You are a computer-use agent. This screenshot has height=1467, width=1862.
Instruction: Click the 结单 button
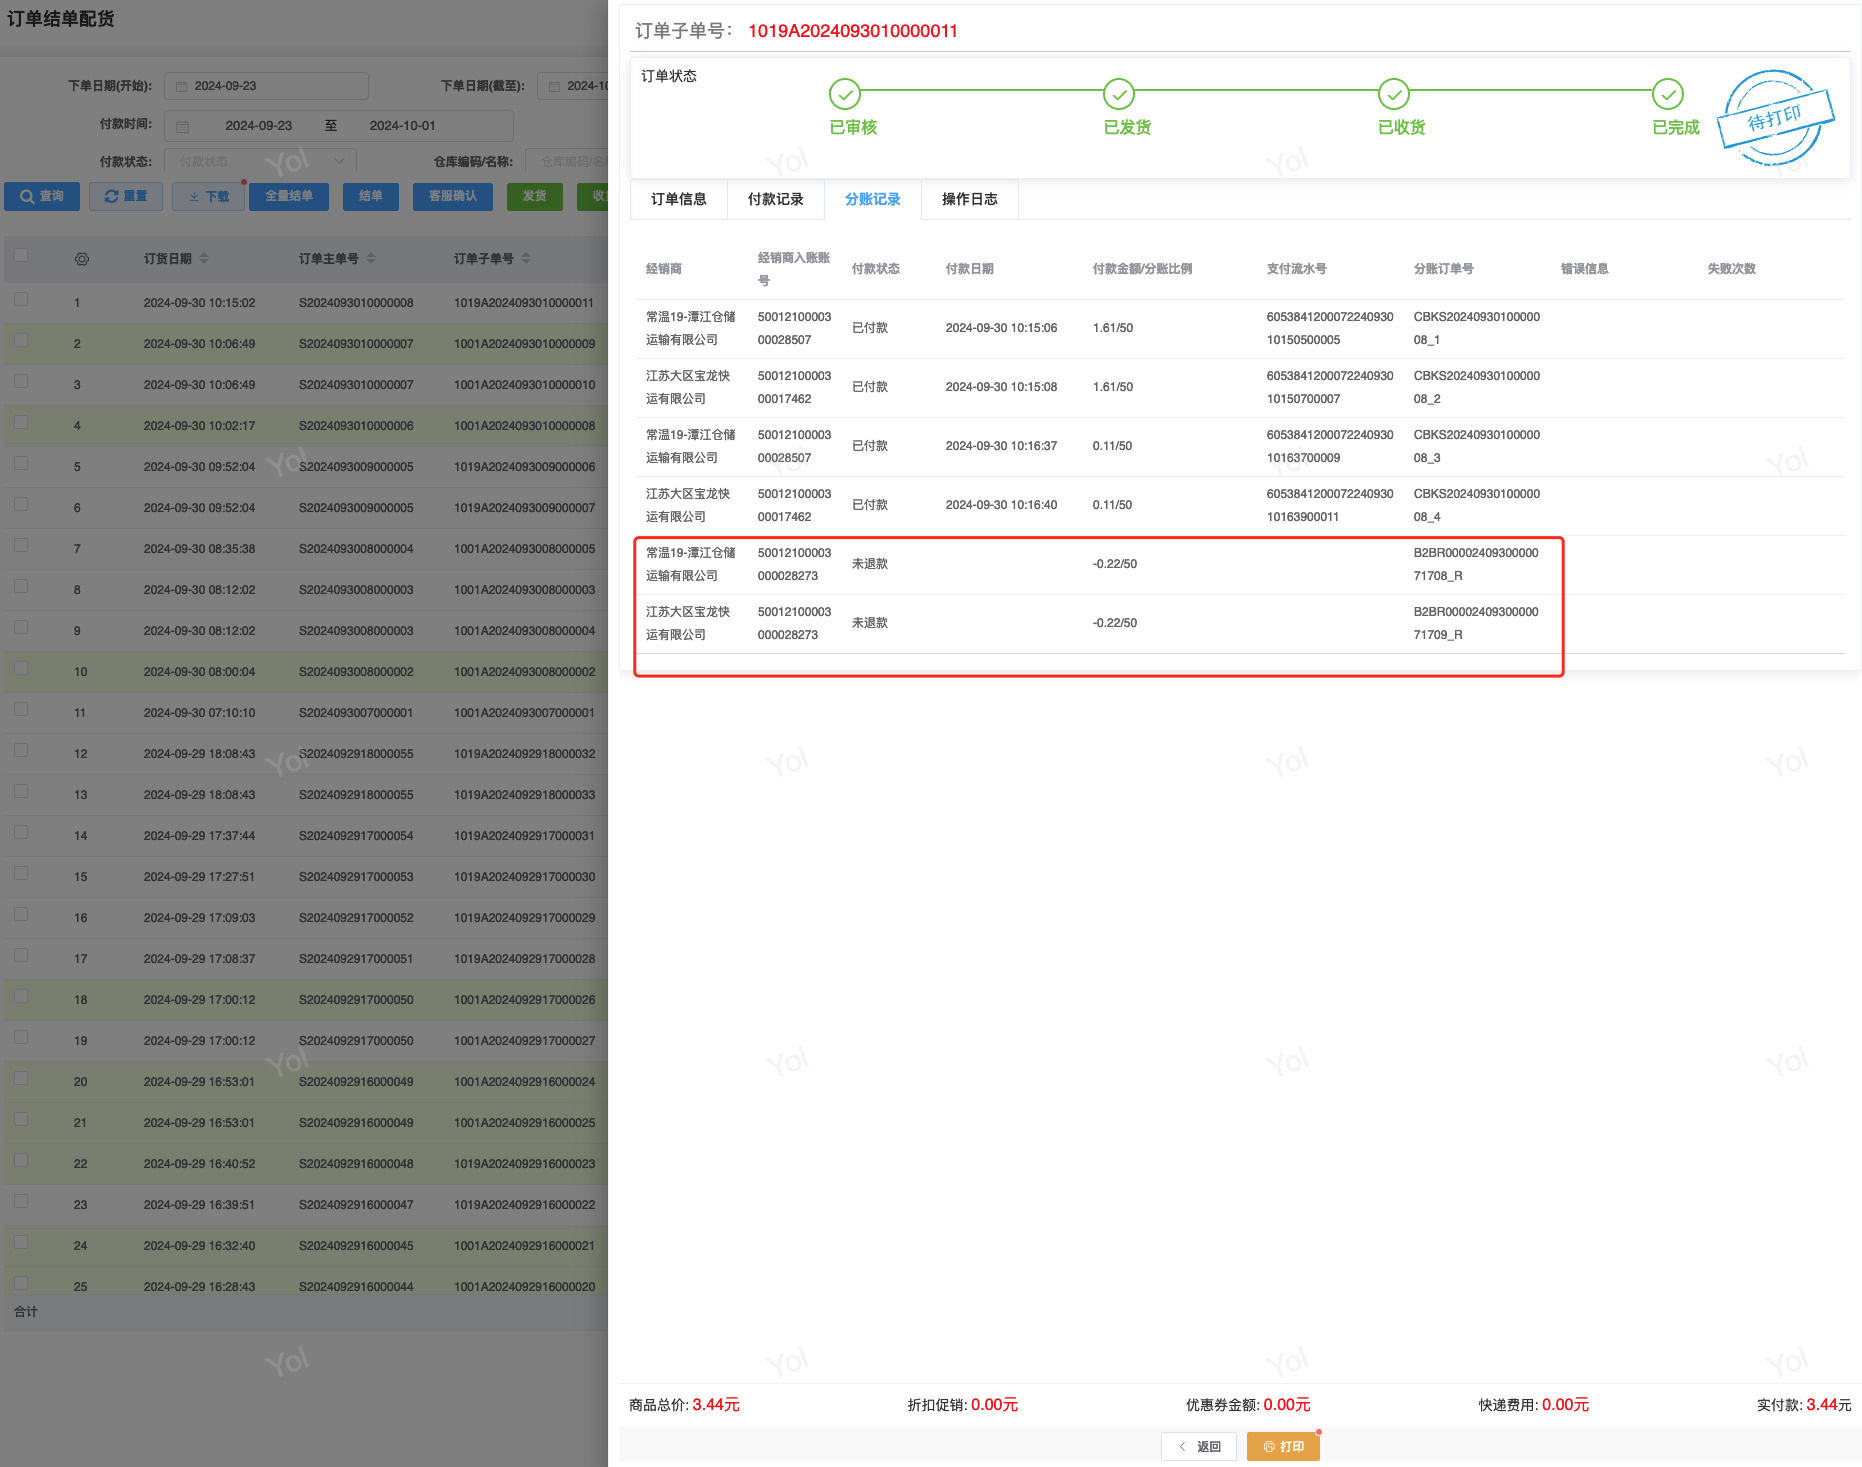pyautogui.click(x=371, y=197)
